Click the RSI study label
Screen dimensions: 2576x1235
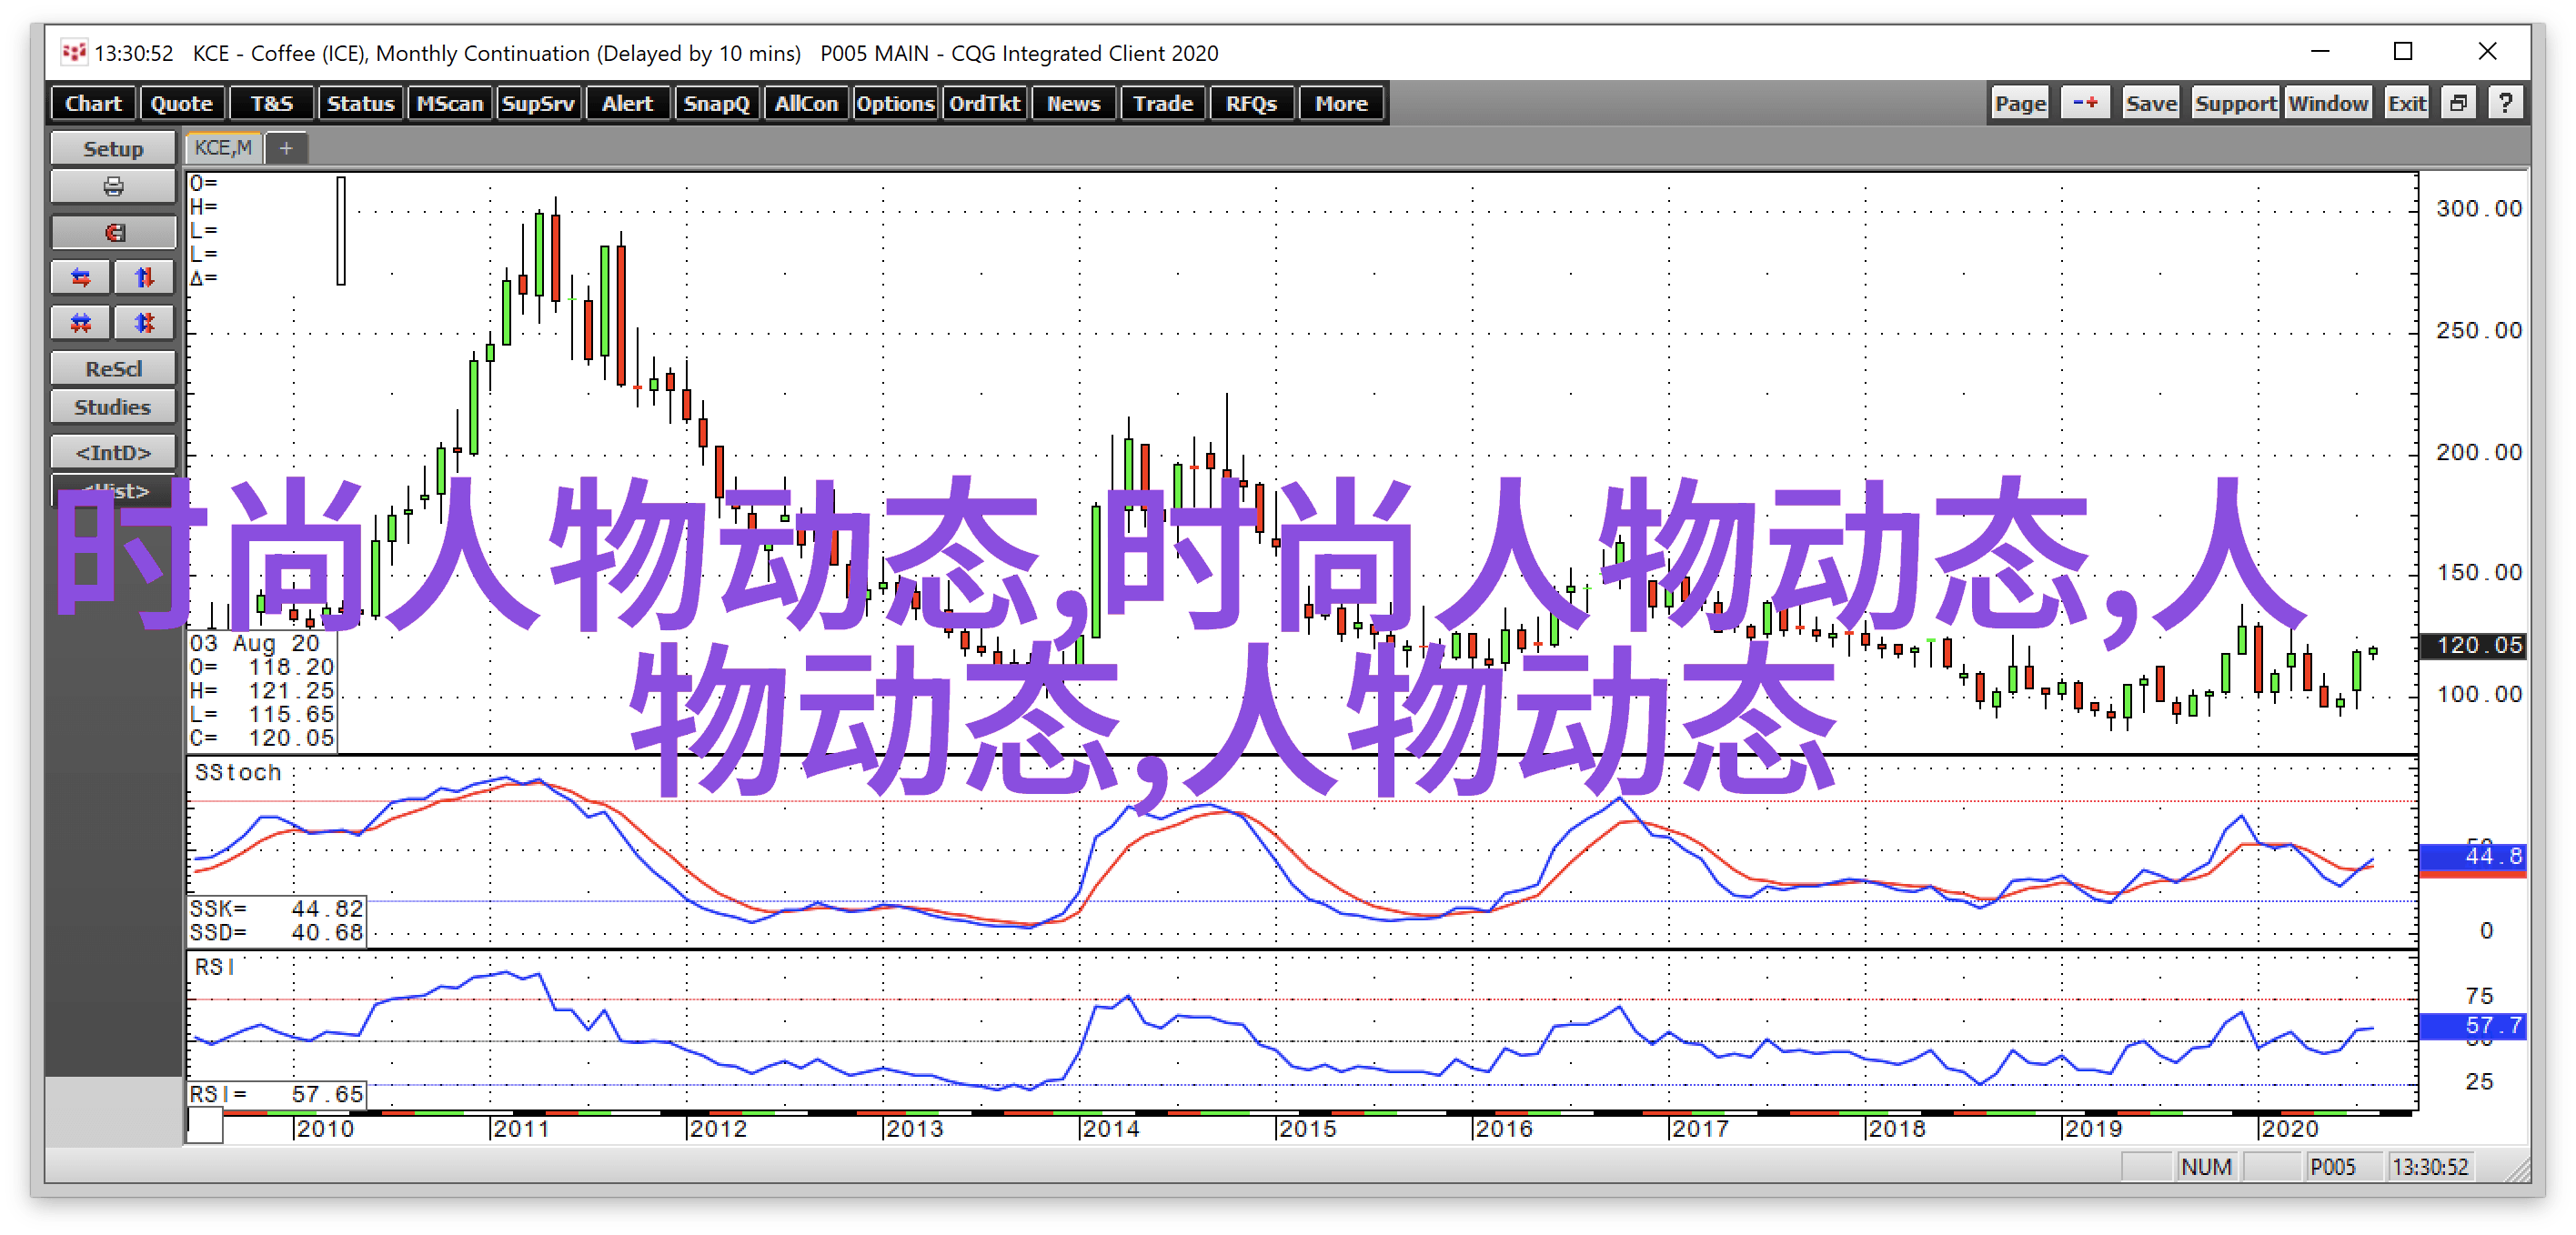tap(215, 967)
